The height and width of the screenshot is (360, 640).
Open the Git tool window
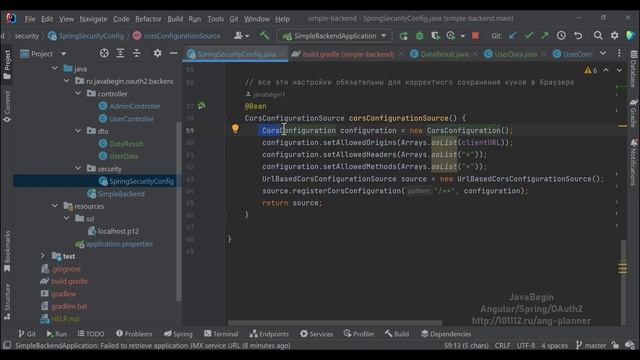pos(27,334)
